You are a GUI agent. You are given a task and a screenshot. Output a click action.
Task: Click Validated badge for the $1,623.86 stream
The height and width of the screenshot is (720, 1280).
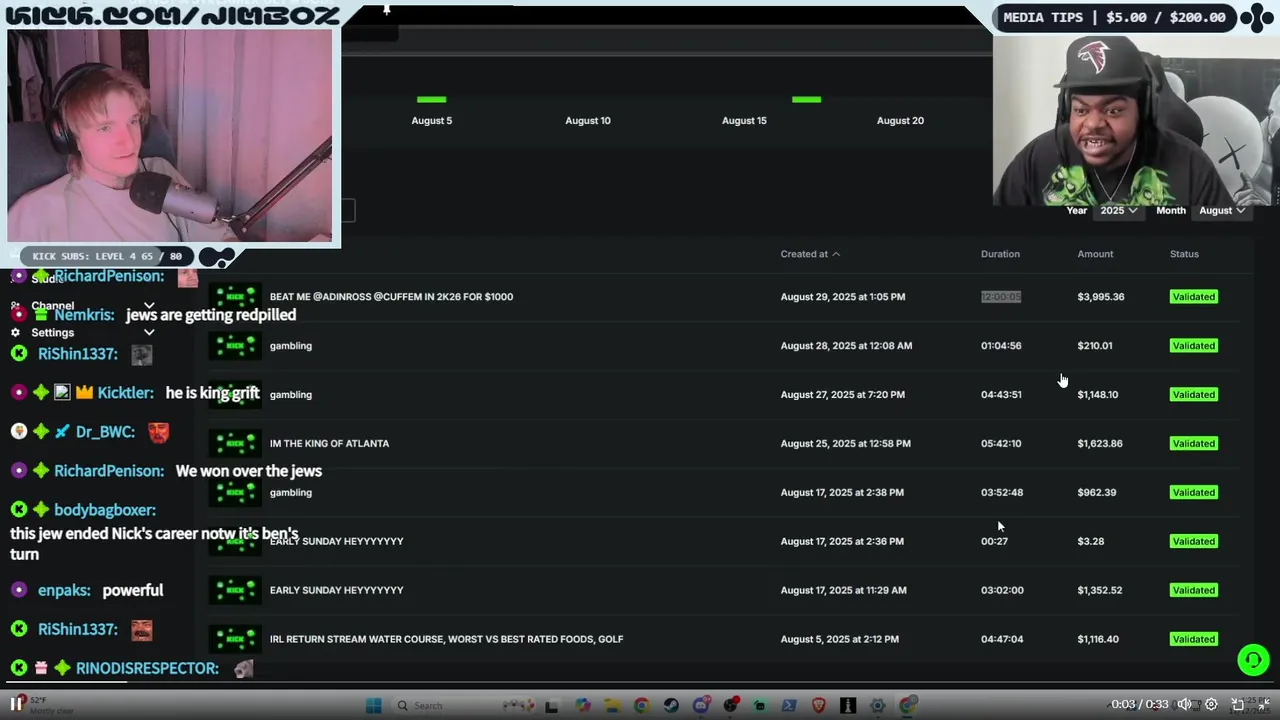point(1194,443)
